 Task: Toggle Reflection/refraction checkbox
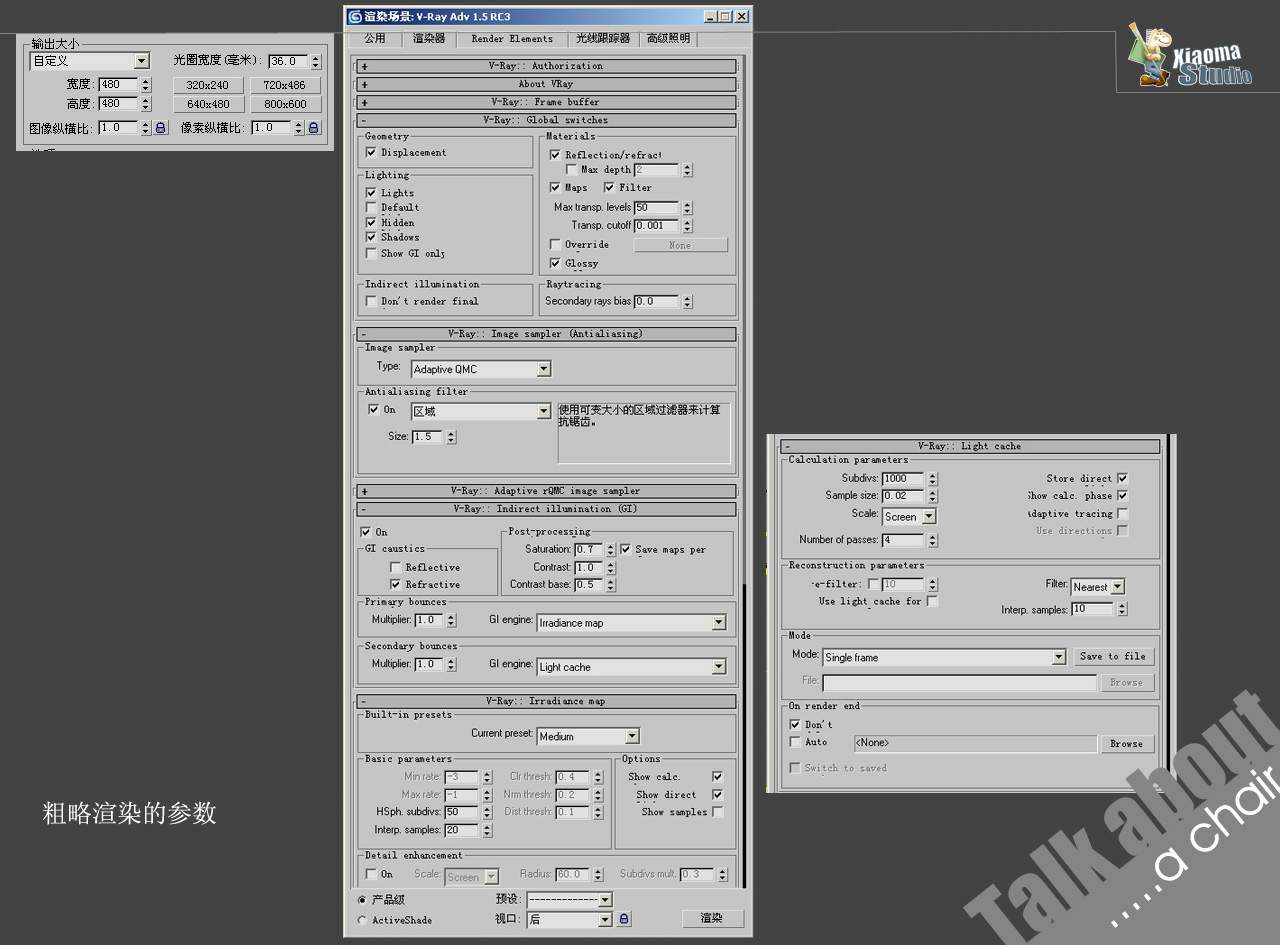[x=555, y=155]
